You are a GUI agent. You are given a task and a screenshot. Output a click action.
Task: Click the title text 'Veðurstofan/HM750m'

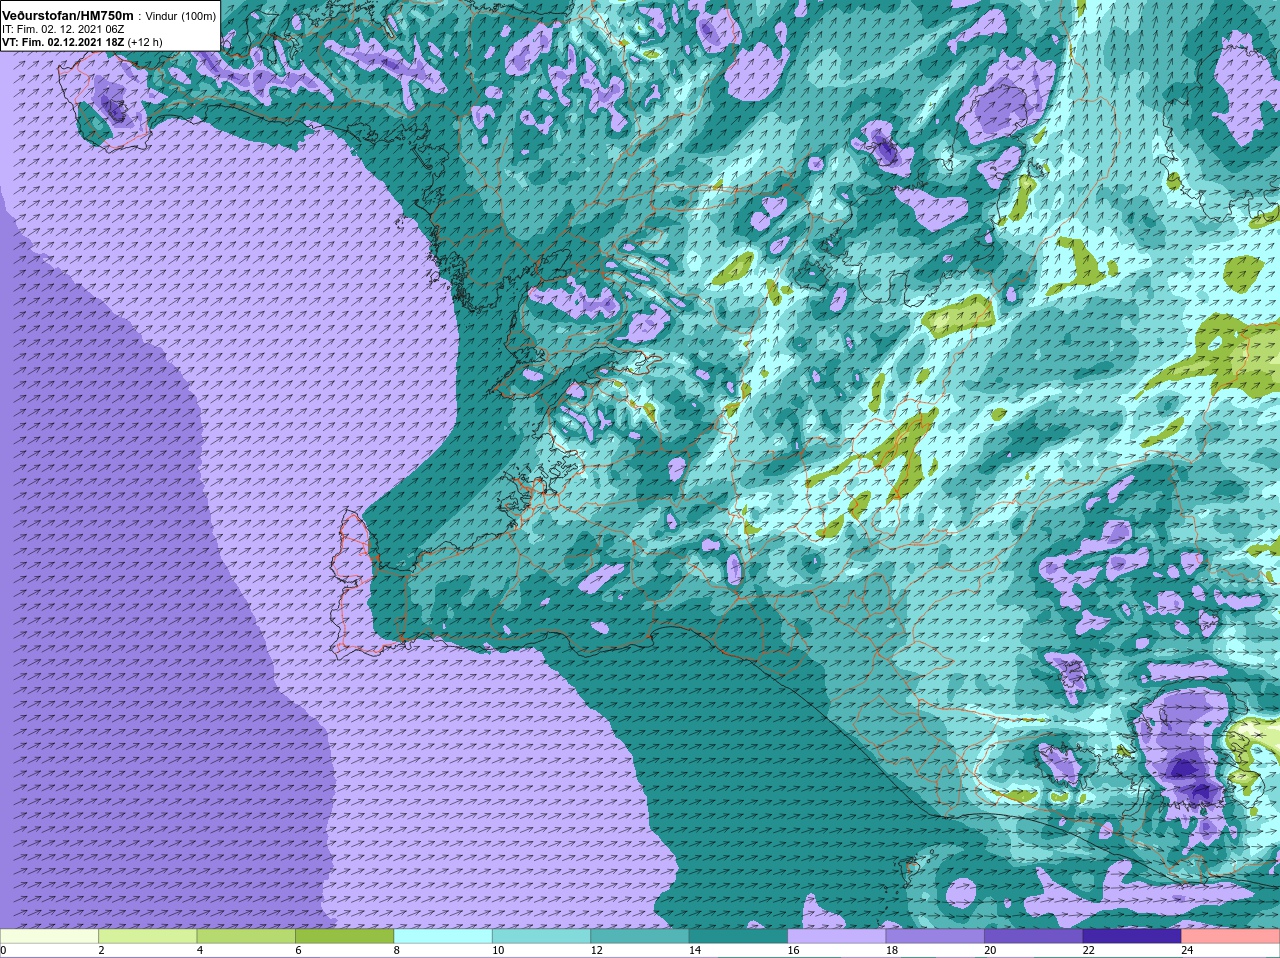(68, 15)
